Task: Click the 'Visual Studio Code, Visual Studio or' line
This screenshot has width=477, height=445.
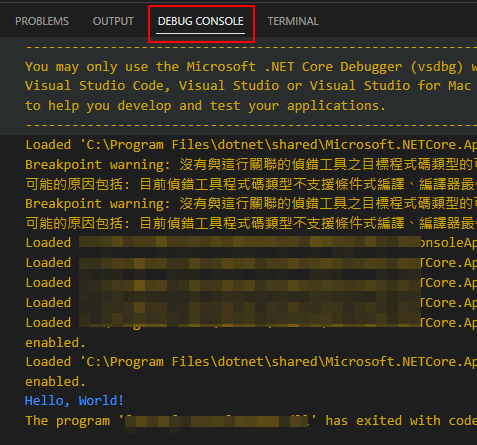Action: pyautogui.click(x=248, y=86)
